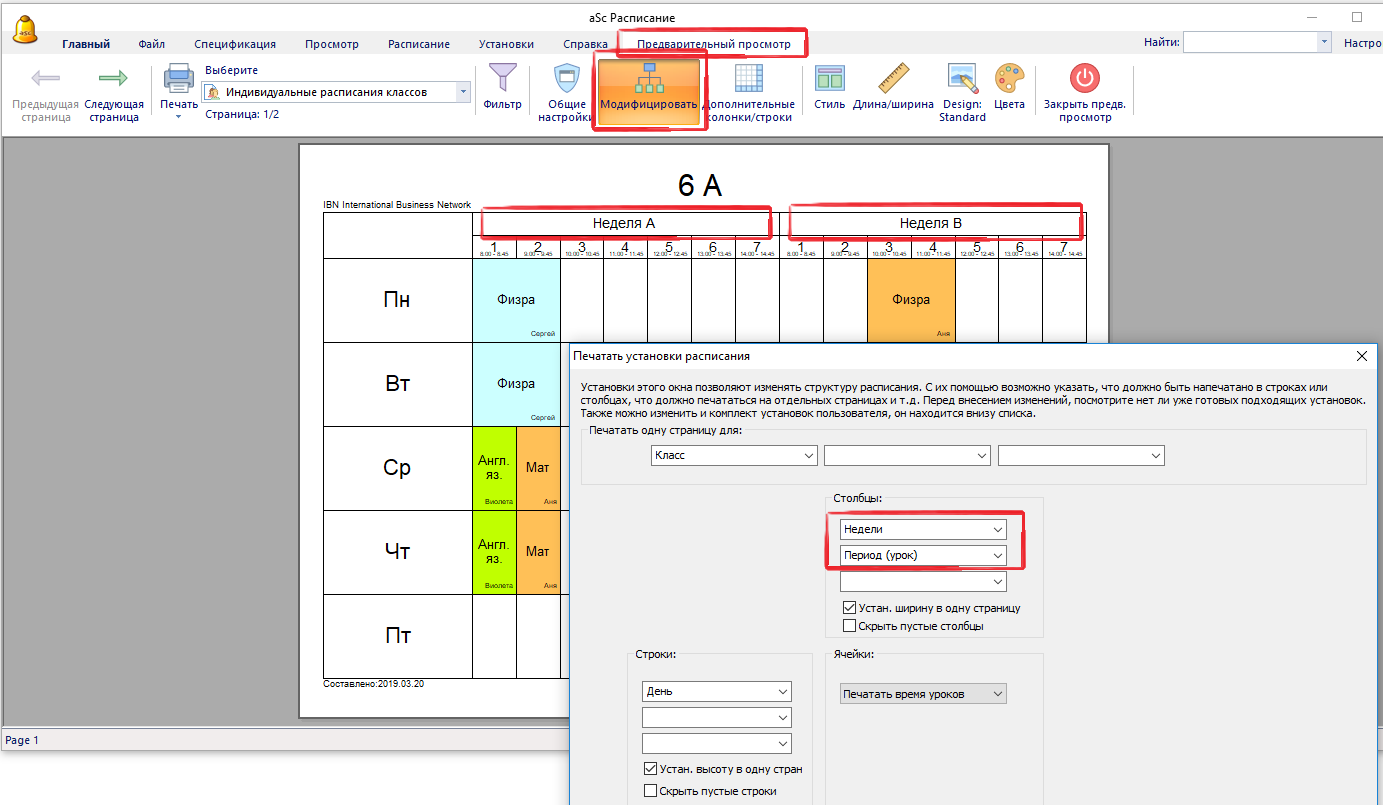The height and width of the screenshot is (805, 1383).
Task: Open Длина/ширина ruler icon
Action: tap(893, 80)
